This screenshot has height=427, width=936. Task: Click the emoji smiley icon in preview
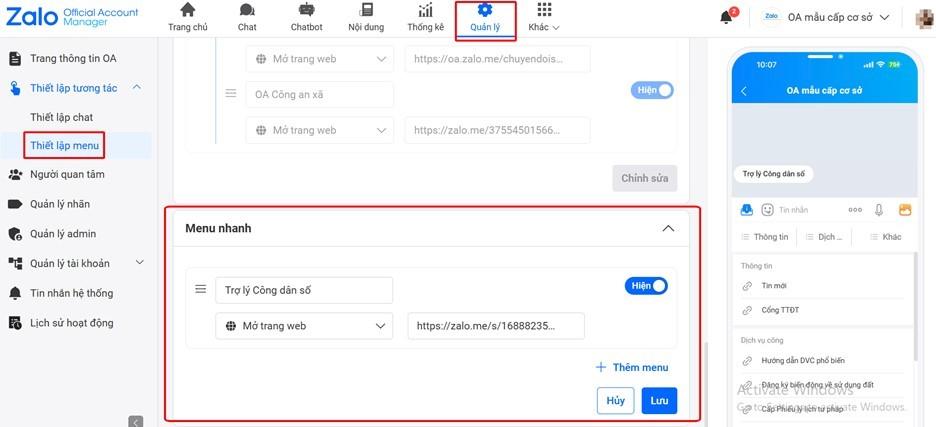[767, 210]
